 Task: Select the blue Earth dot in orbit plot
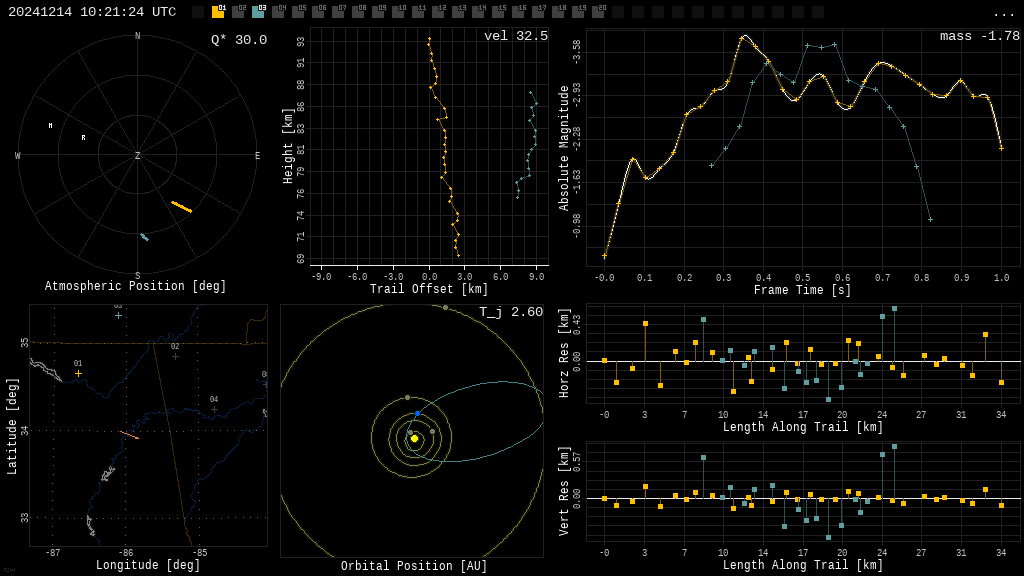click(x=418, y=413)
